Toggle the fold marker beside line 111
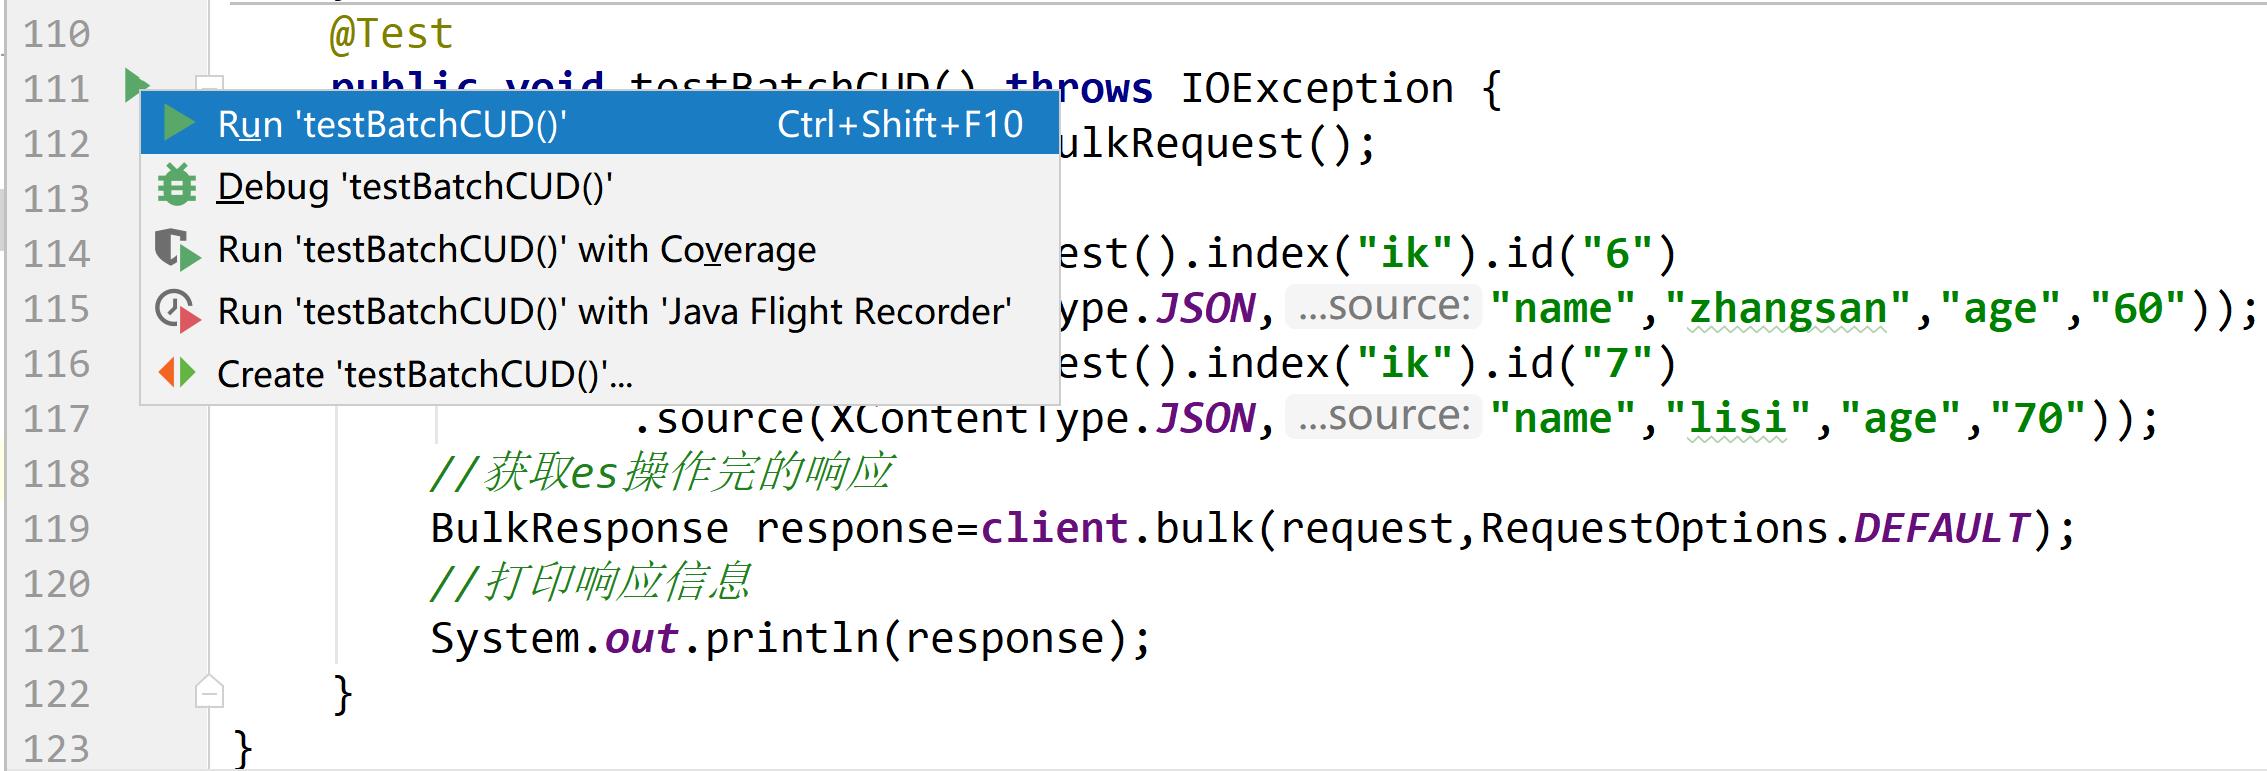 209,84
